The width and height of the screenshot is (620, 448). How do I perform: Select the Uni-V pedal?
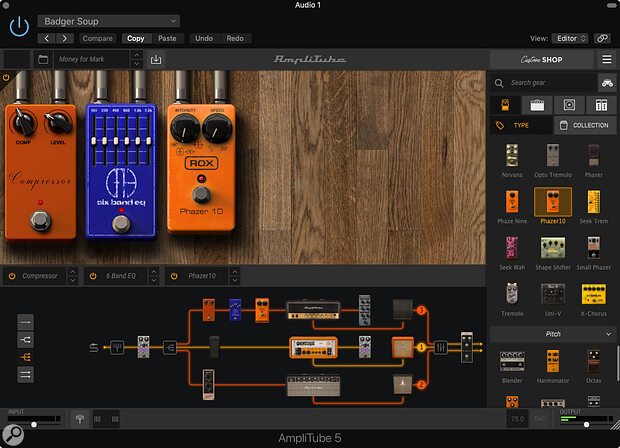click(x=553, y=299)
